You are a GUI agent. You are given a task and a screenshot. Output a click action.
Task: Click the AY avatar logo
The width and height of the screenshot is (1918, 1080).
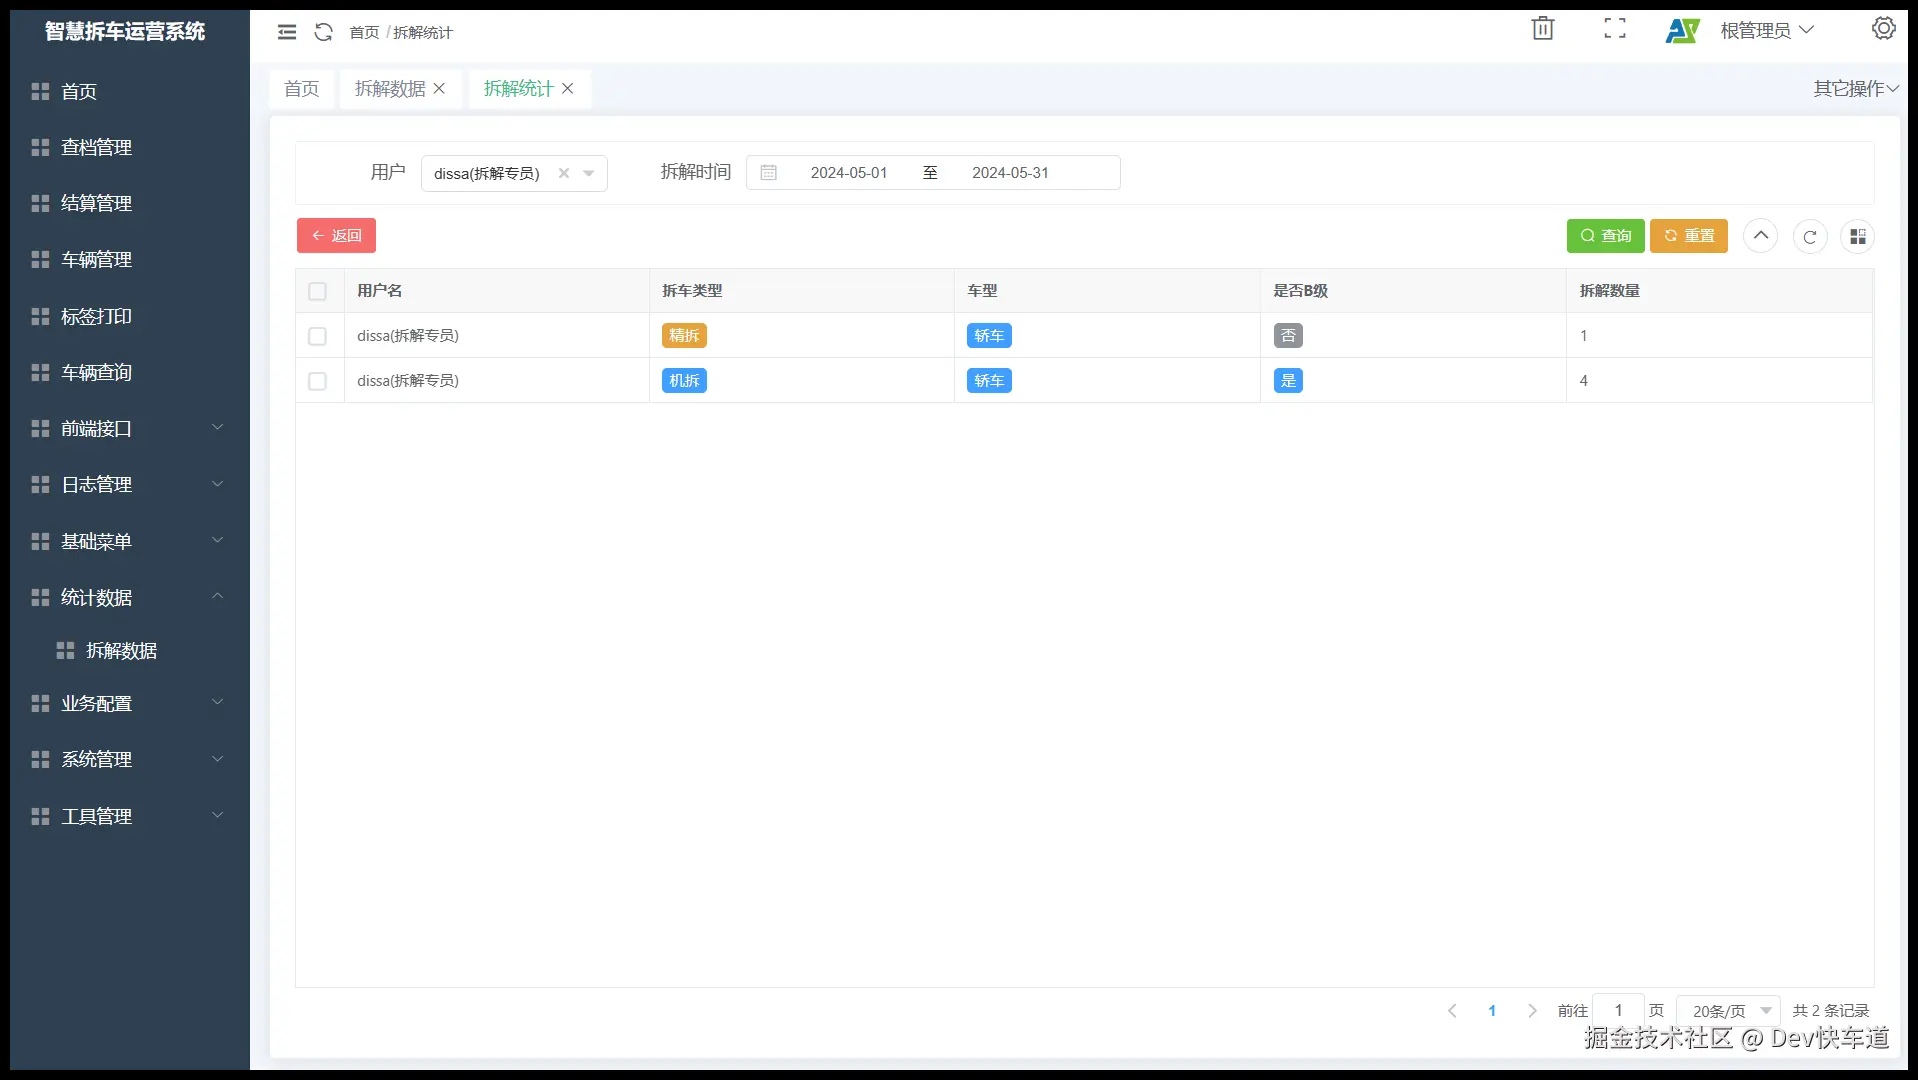pos(1682,31)
